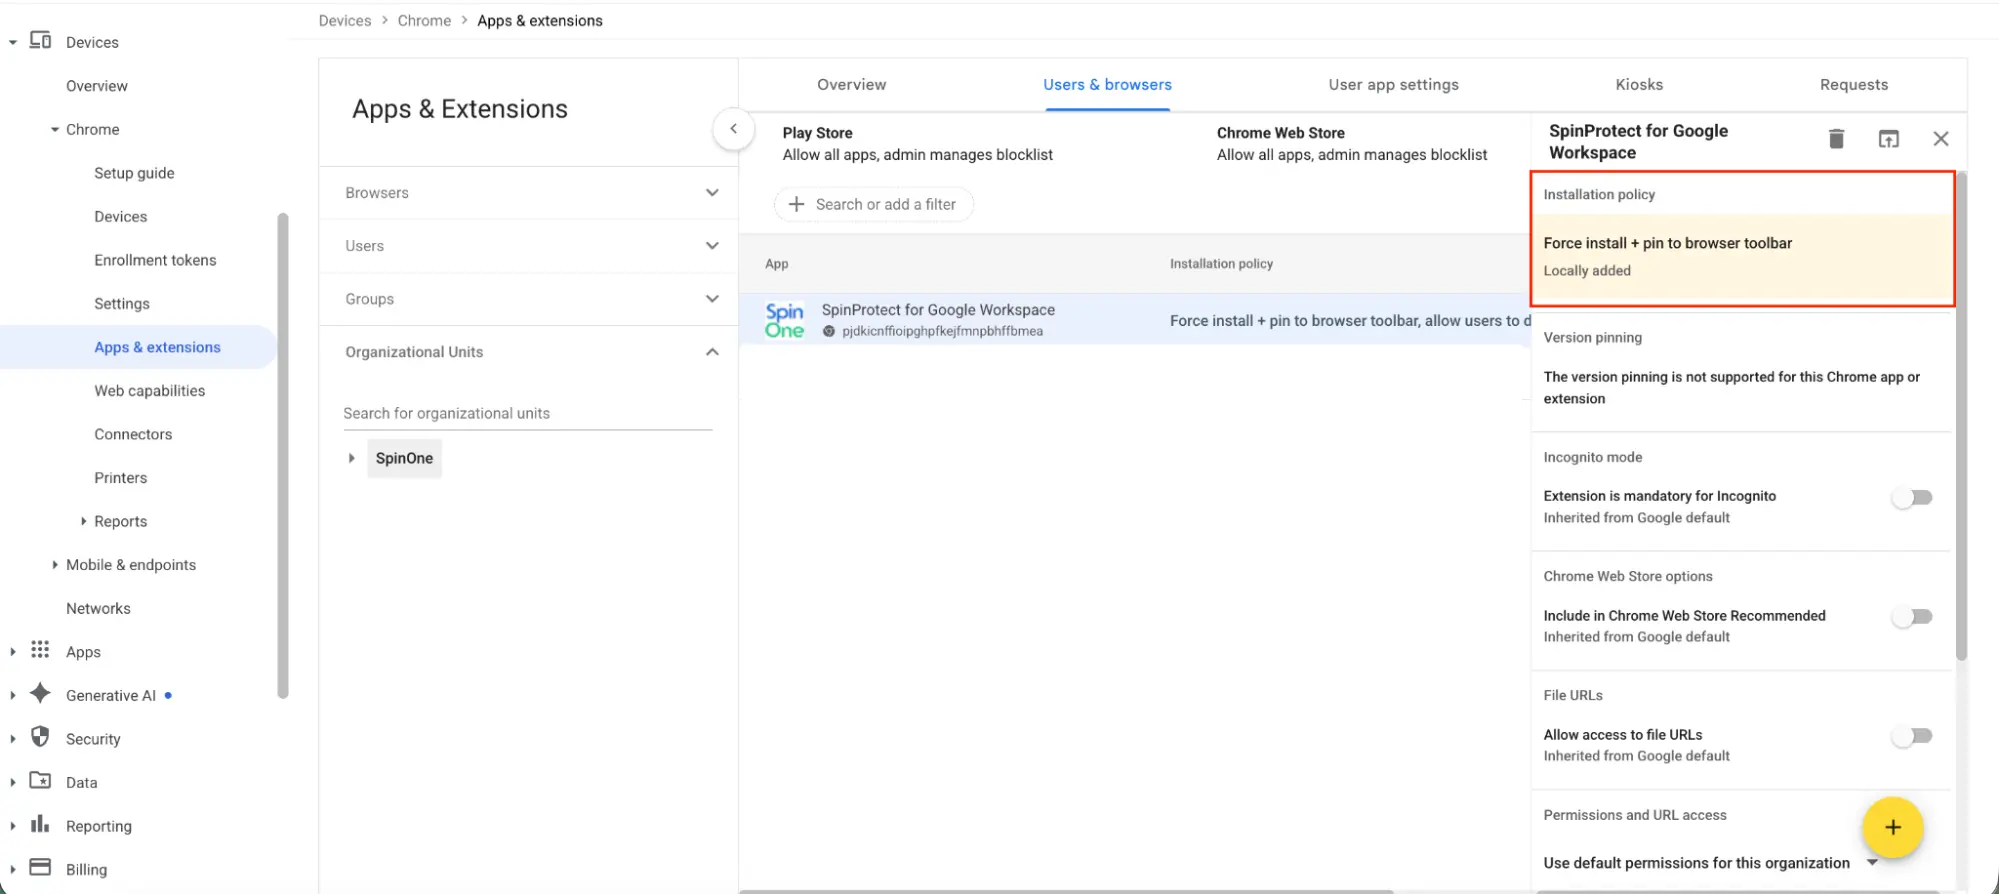Click the Security shield icon
Image resolution: width=1999 pixels, height=895 pixels.
click(40, 737)
